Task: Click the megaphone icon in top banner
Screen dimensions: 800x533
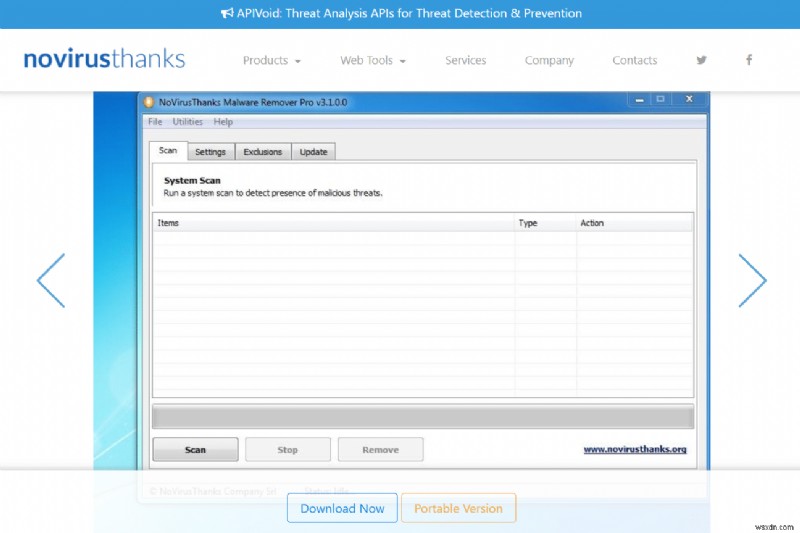Action: 227,13
